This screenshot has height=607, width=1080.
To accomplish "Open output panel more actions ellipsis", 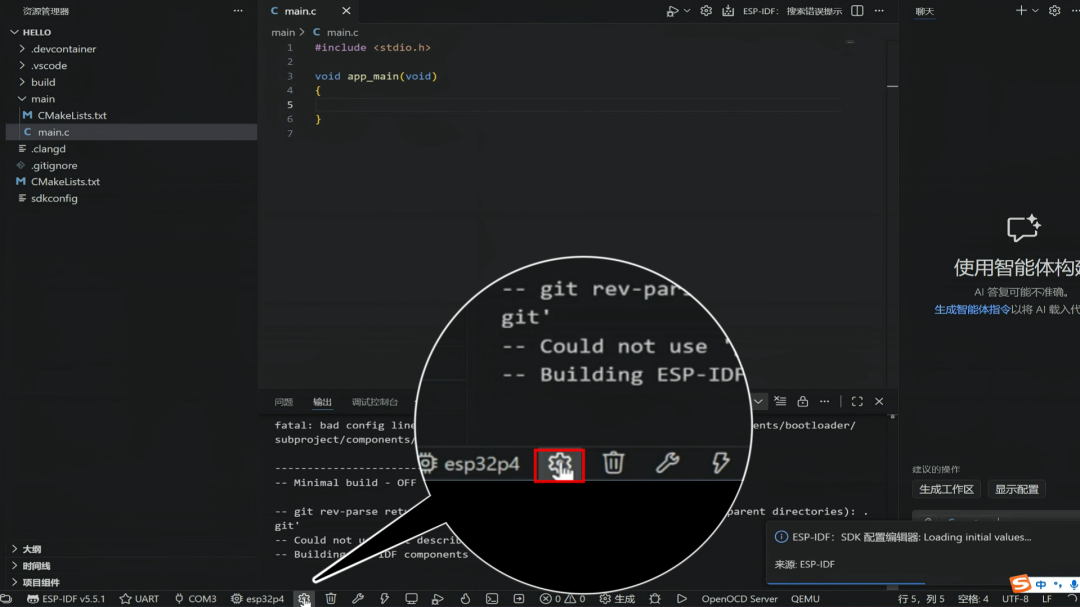I will point(824,401).
